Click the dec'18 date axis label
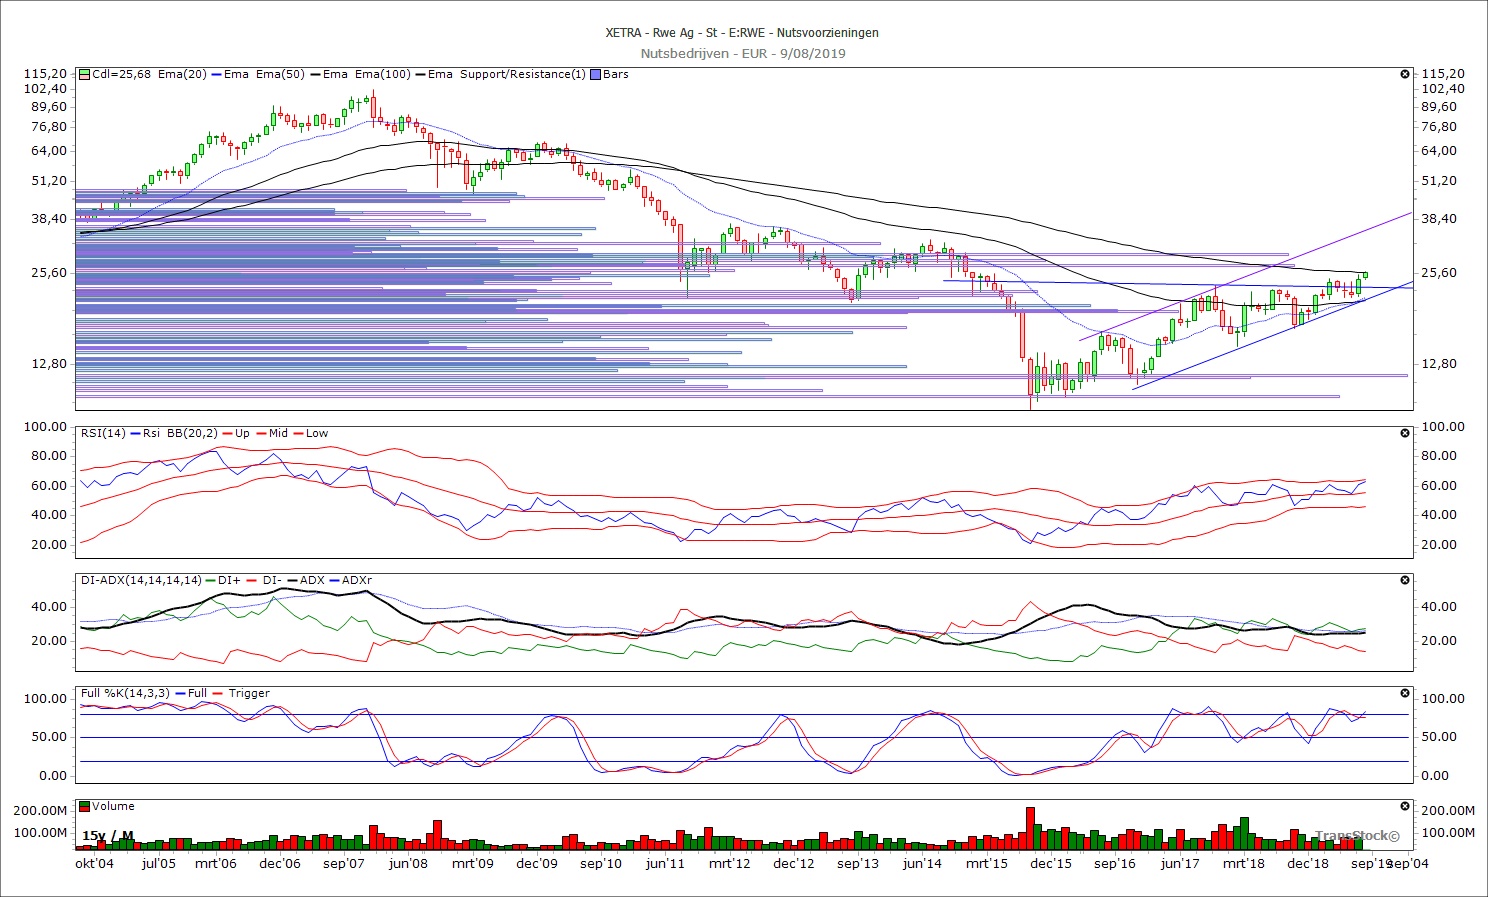The height and width of the screenshot is (897, 1488). [x=1308, y=863]
